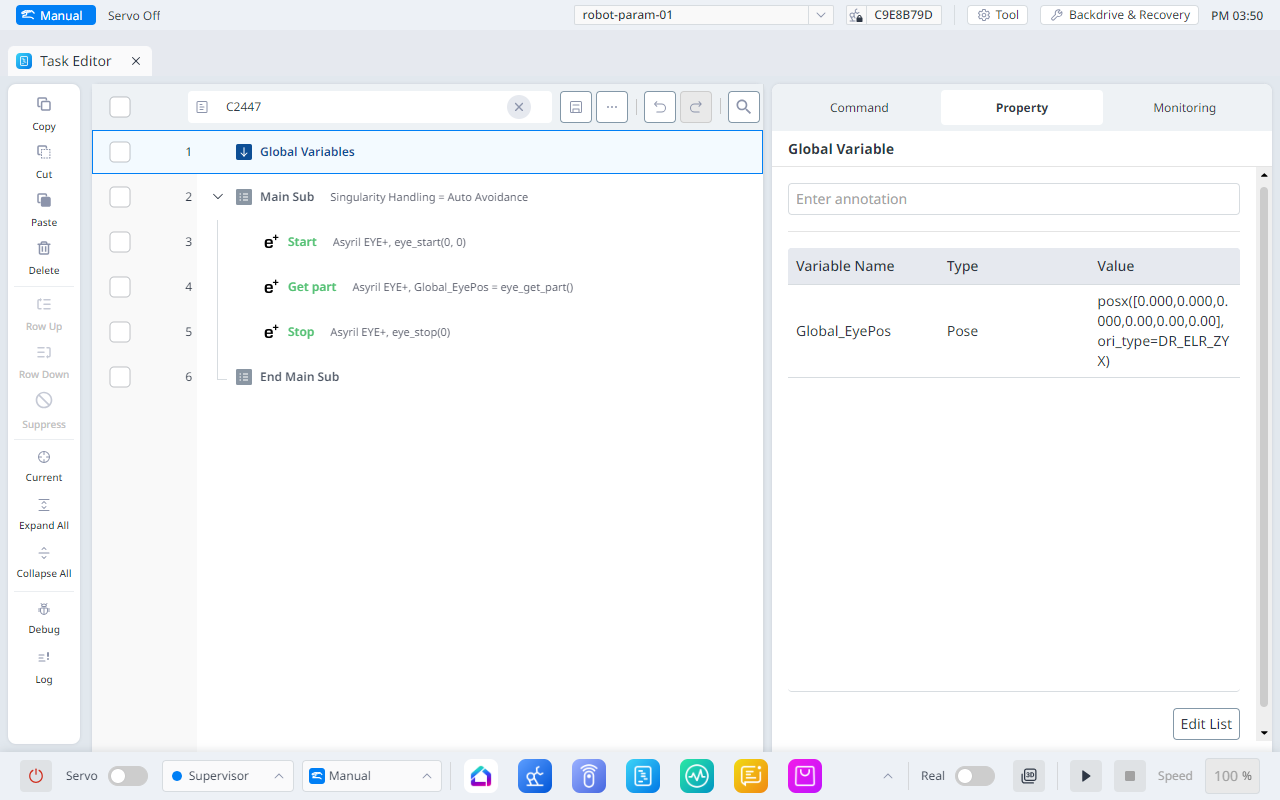Click the Enter annotation field
1280x800 pixels.
[x=1014, y=199]
